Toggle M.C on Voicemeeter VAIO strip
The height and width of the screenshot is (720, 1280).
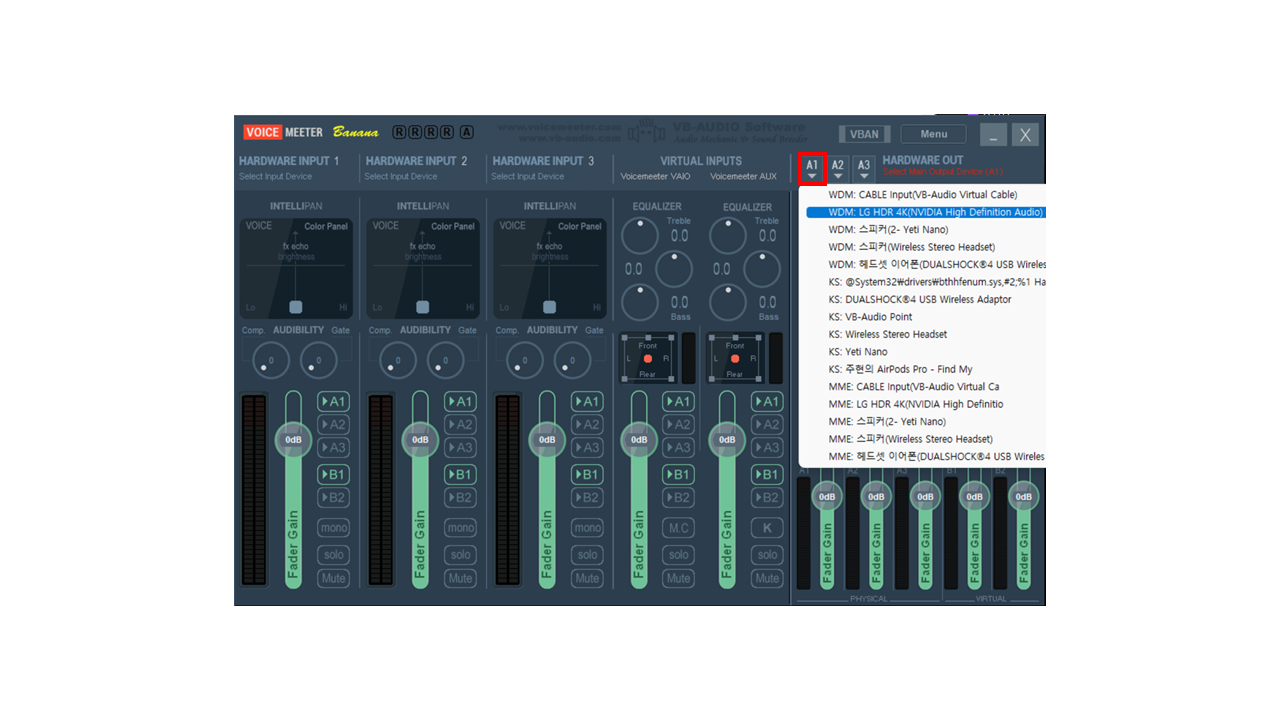pos(679,528)
